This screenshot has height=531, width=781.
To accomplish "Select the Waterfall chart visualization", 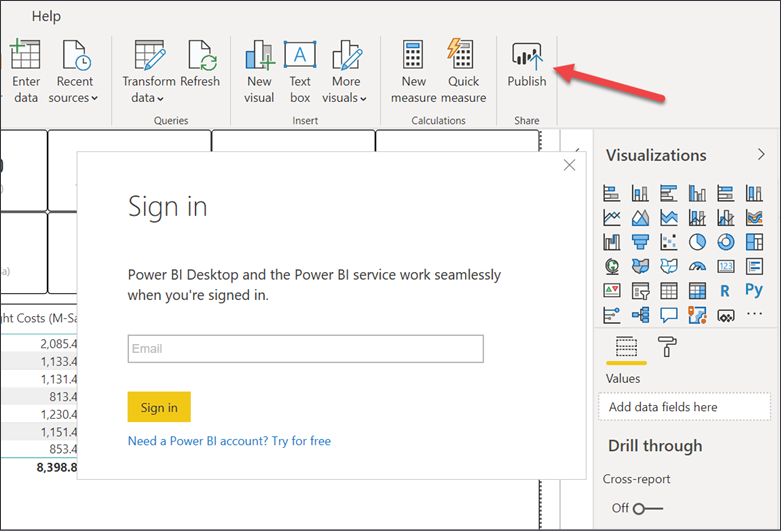I will click(612, 242).
